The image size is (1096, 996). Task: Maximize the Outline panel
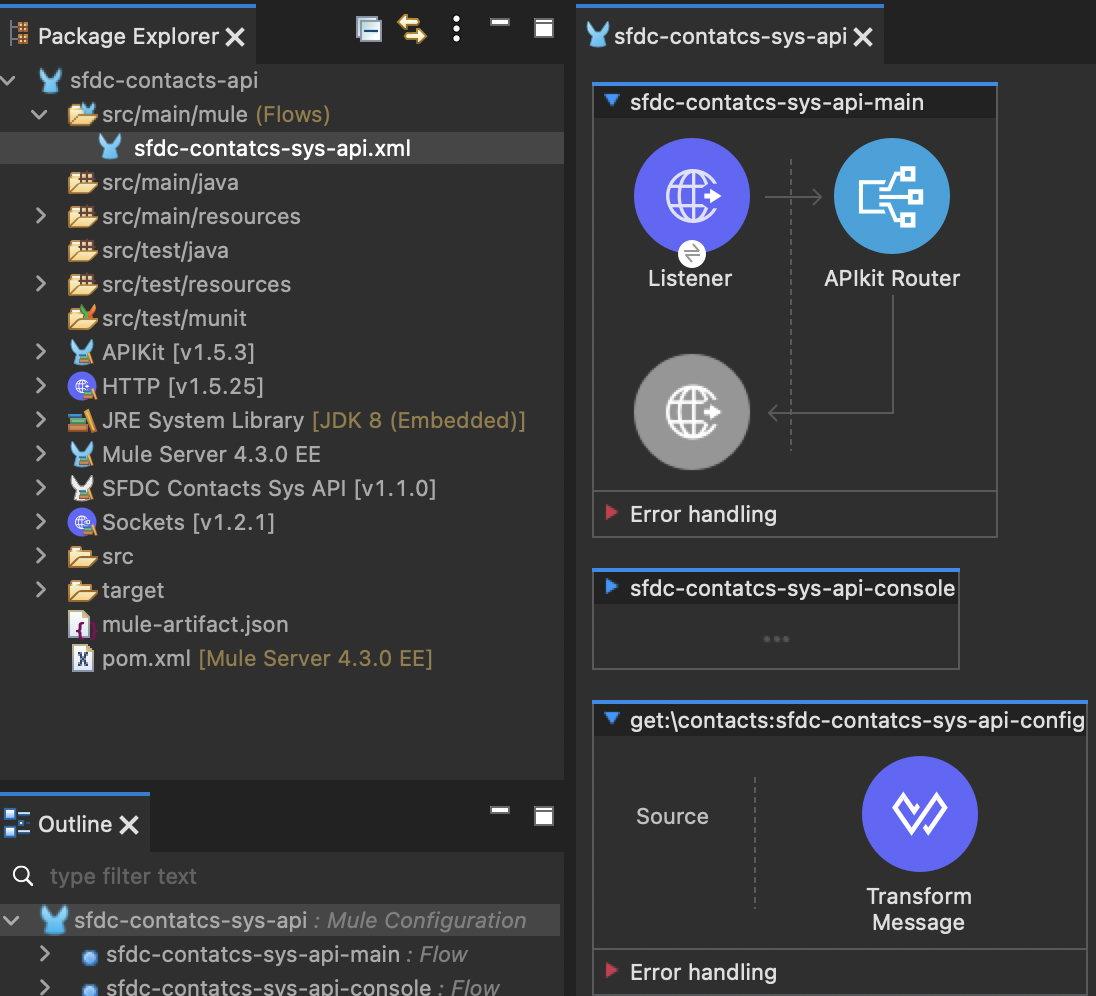point(544,816)
